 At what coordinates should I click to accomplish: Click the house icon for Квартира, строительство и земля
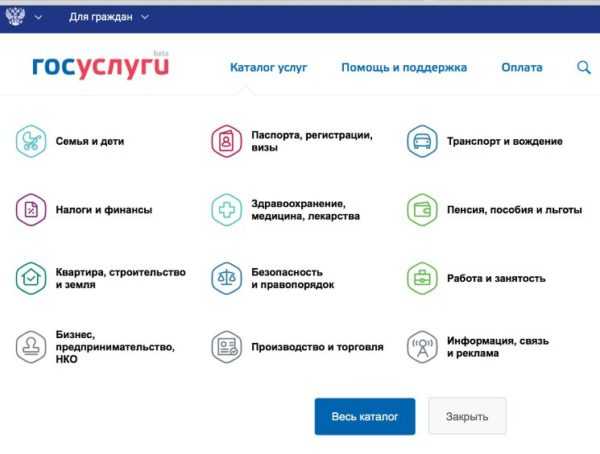(31, 278)
